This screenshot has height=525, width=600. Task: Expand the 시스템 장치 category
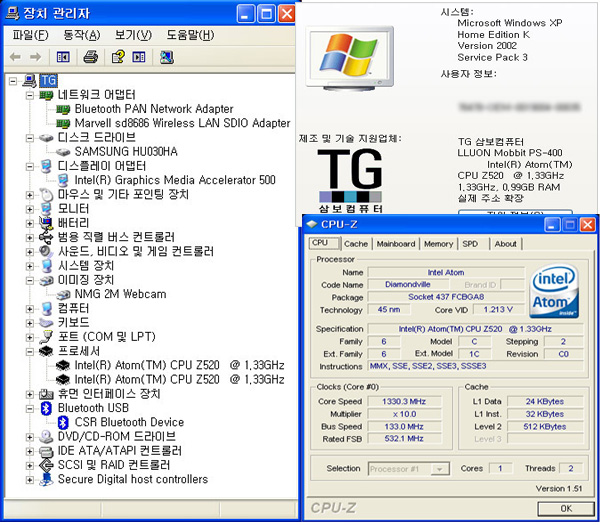pyautogui.click(x=29, y=266)
